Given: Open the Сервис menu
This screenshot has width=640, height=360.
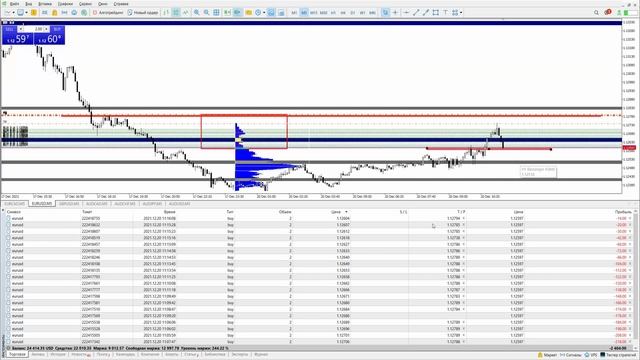Looking at the screenshot, I should [x=85, y=4].
